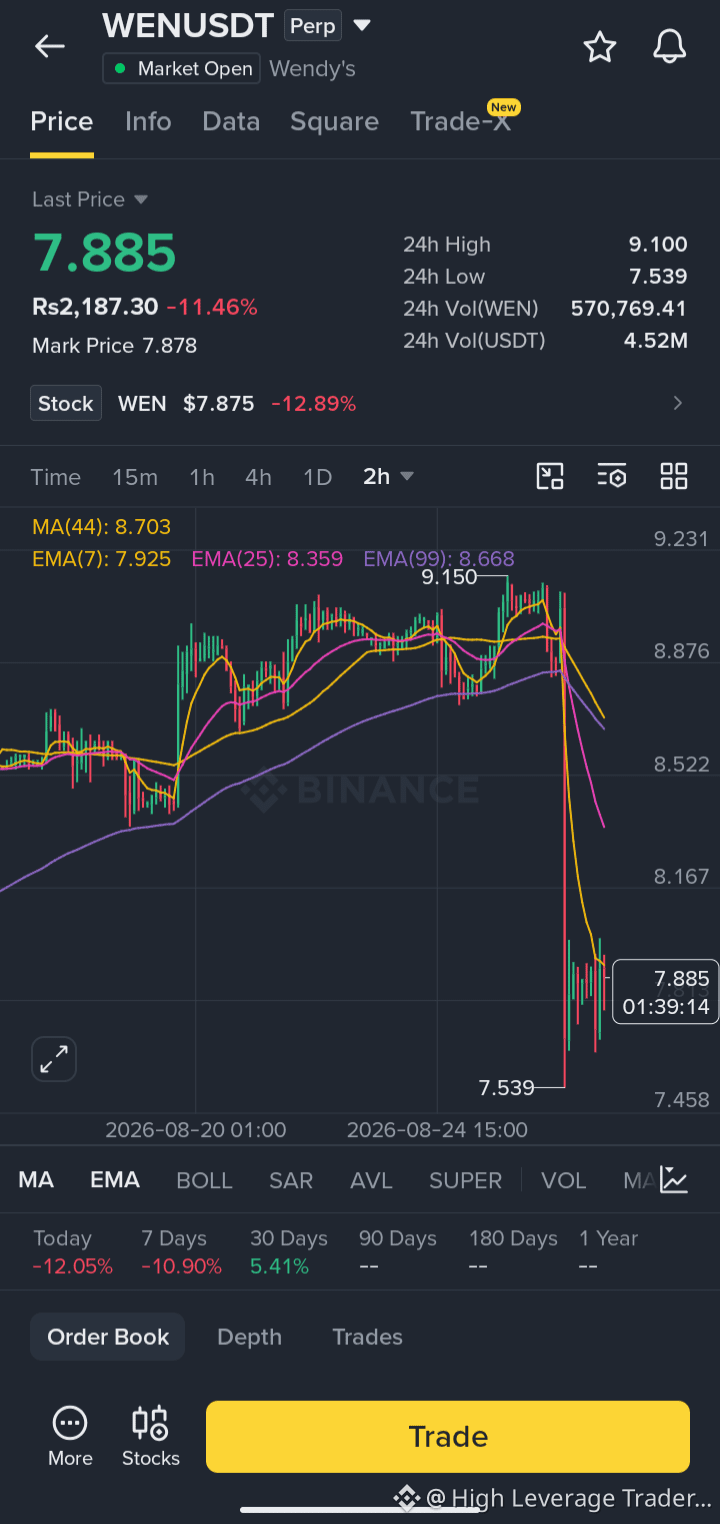Tap the Mark Price 7.878 text
This screenshot has height=1524, width=720.
[114, 346]
